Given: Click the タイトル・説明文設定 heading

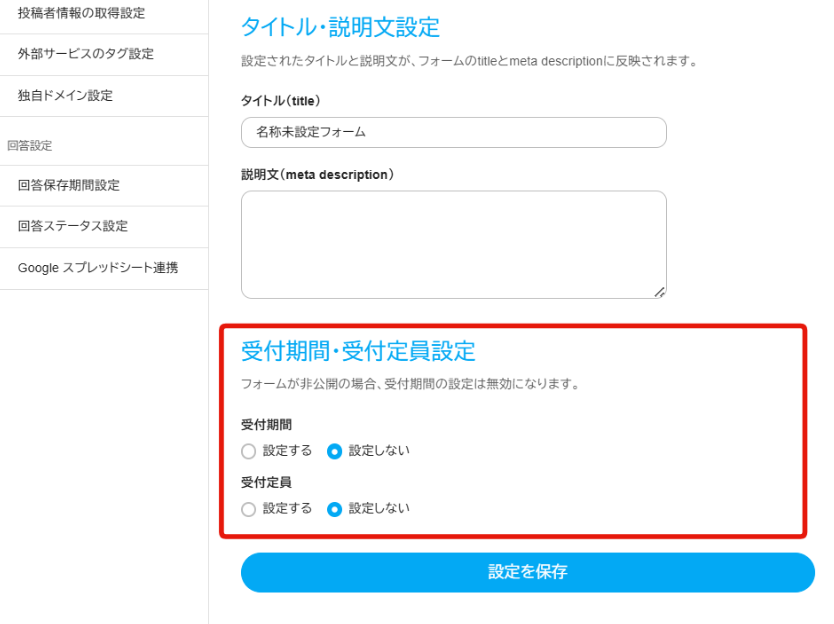Looking at the screenshot, I should click(x=340, y=27).
